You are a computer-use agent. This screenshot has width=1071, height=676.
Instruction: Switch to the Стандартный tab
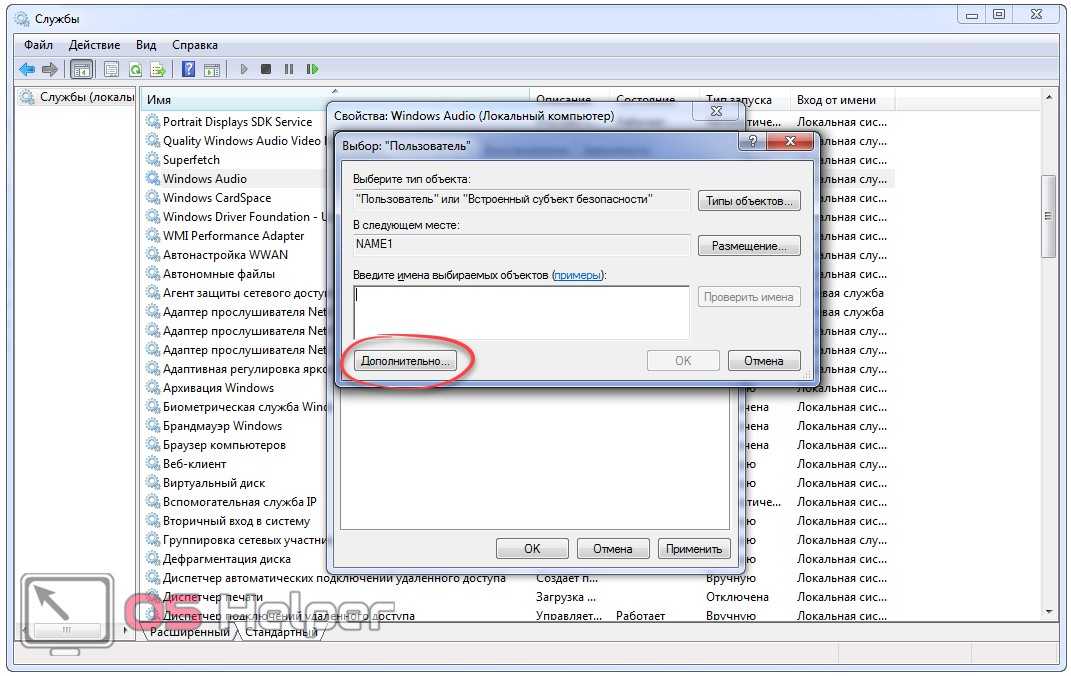point(280,632)
